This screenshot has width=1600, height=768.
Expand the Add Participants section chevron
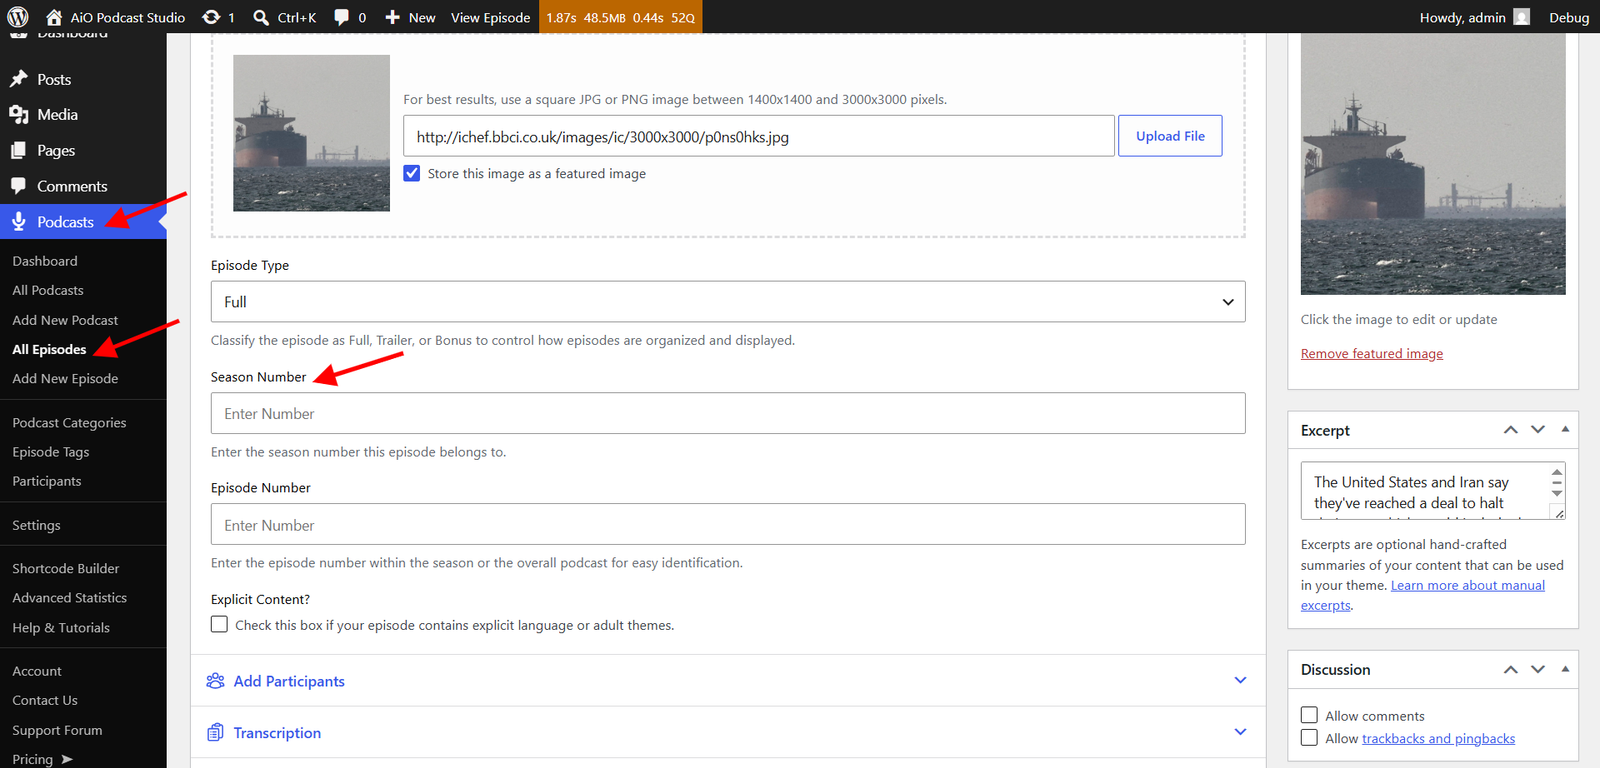pyautogui.click(x=1240, y=681)
